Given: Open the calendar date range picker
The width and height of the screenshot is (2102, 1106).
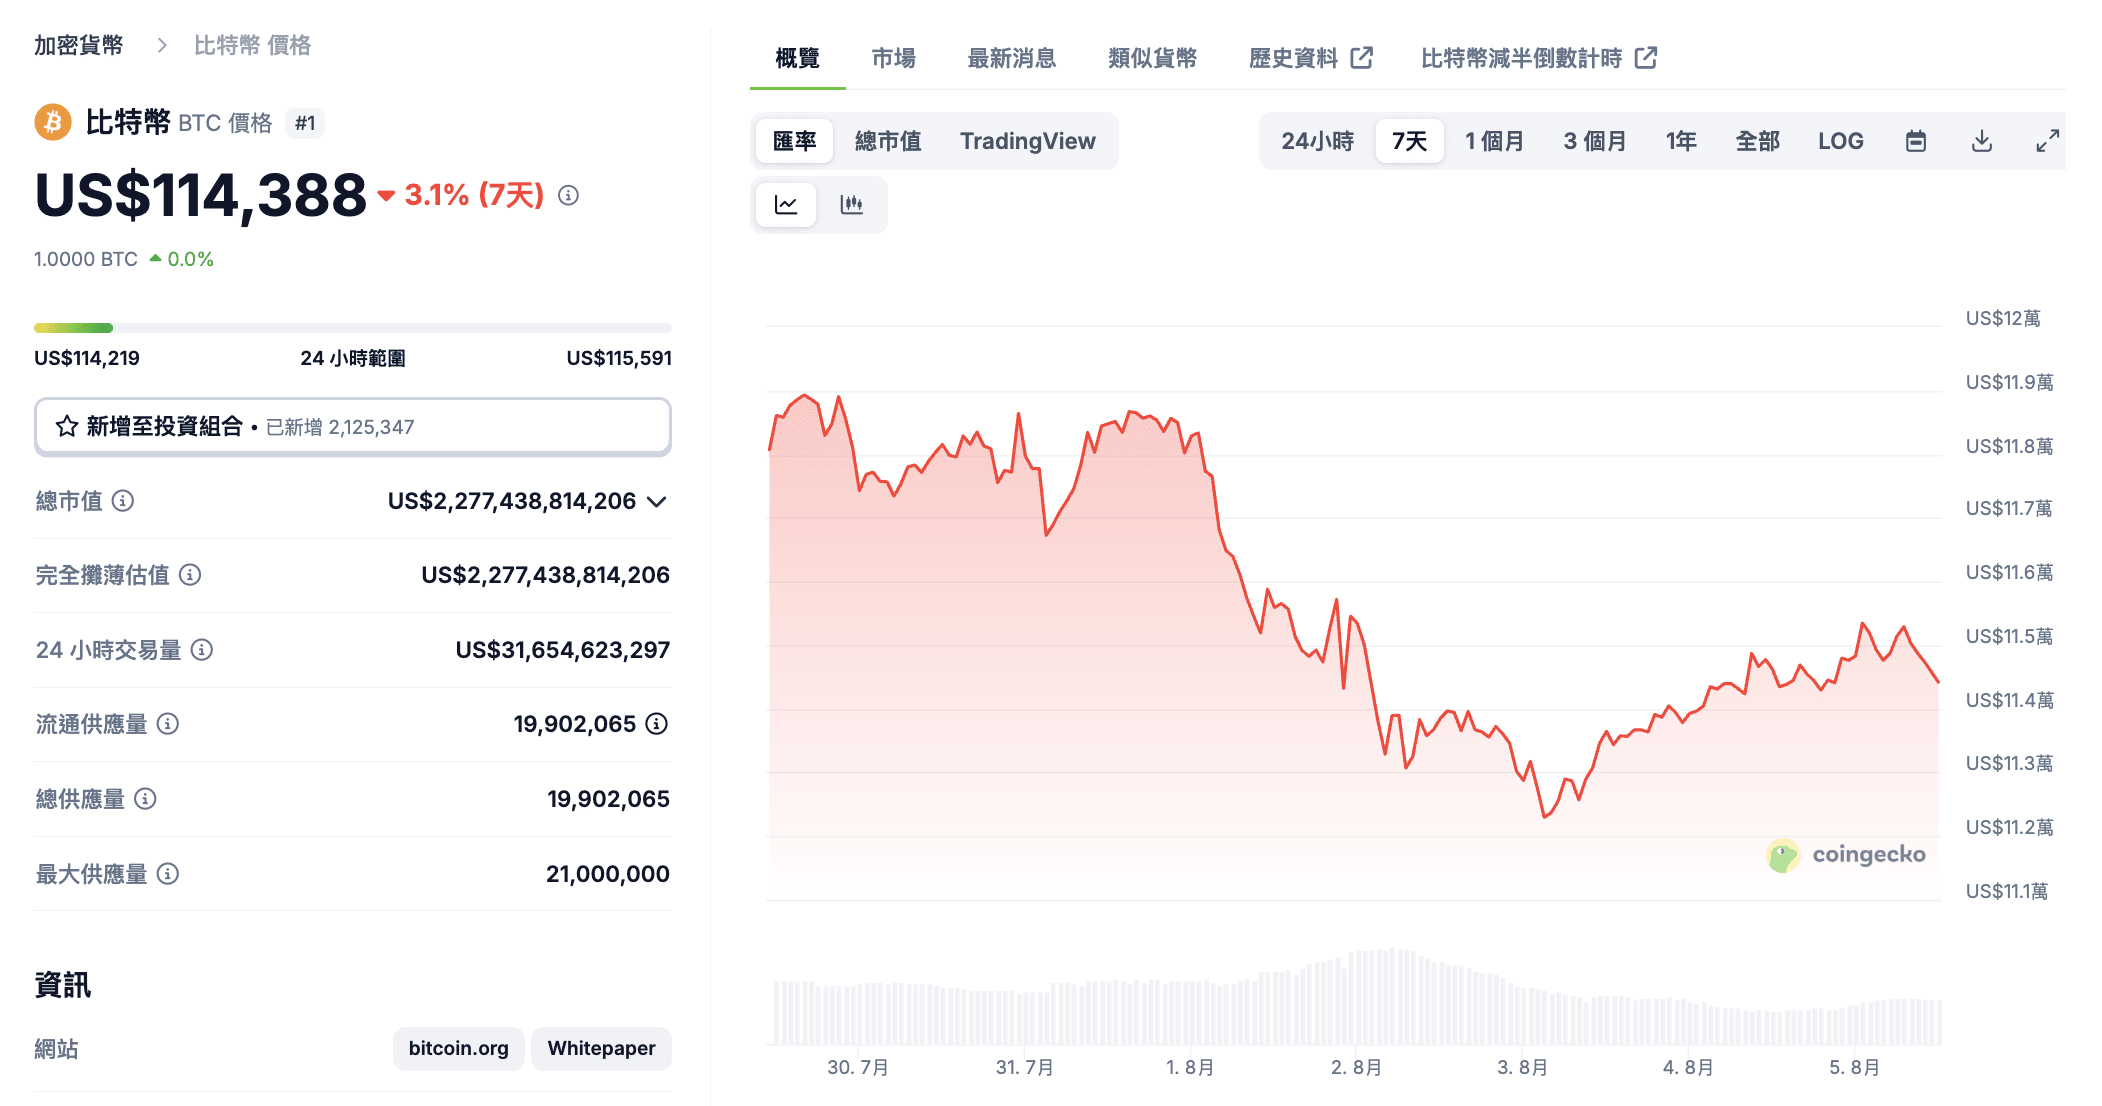Looking at the screenshot, I should tap(1916, 141).
